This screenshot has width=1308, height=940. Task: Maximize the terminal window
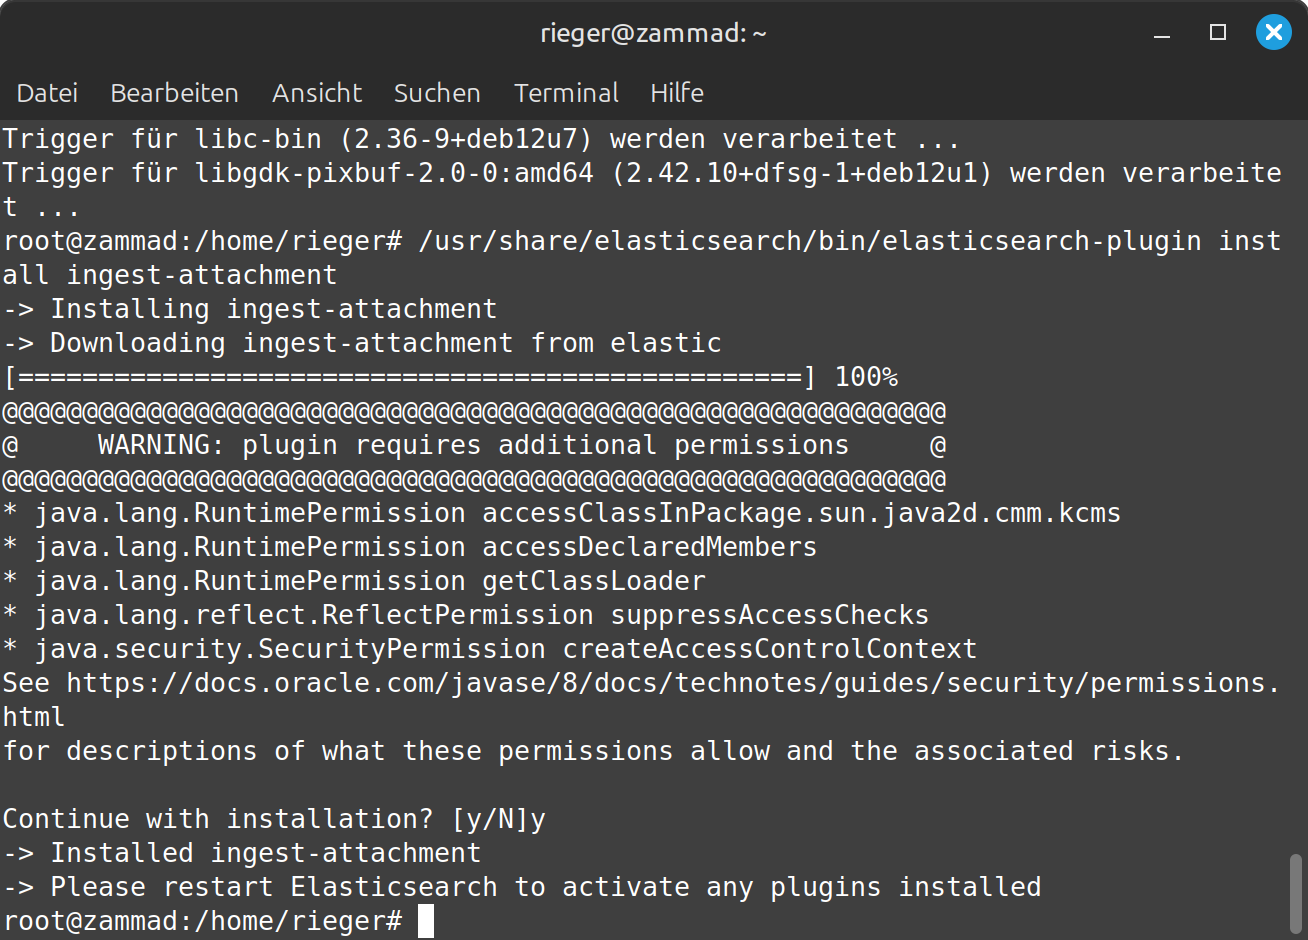click(x=1218, y=33)
